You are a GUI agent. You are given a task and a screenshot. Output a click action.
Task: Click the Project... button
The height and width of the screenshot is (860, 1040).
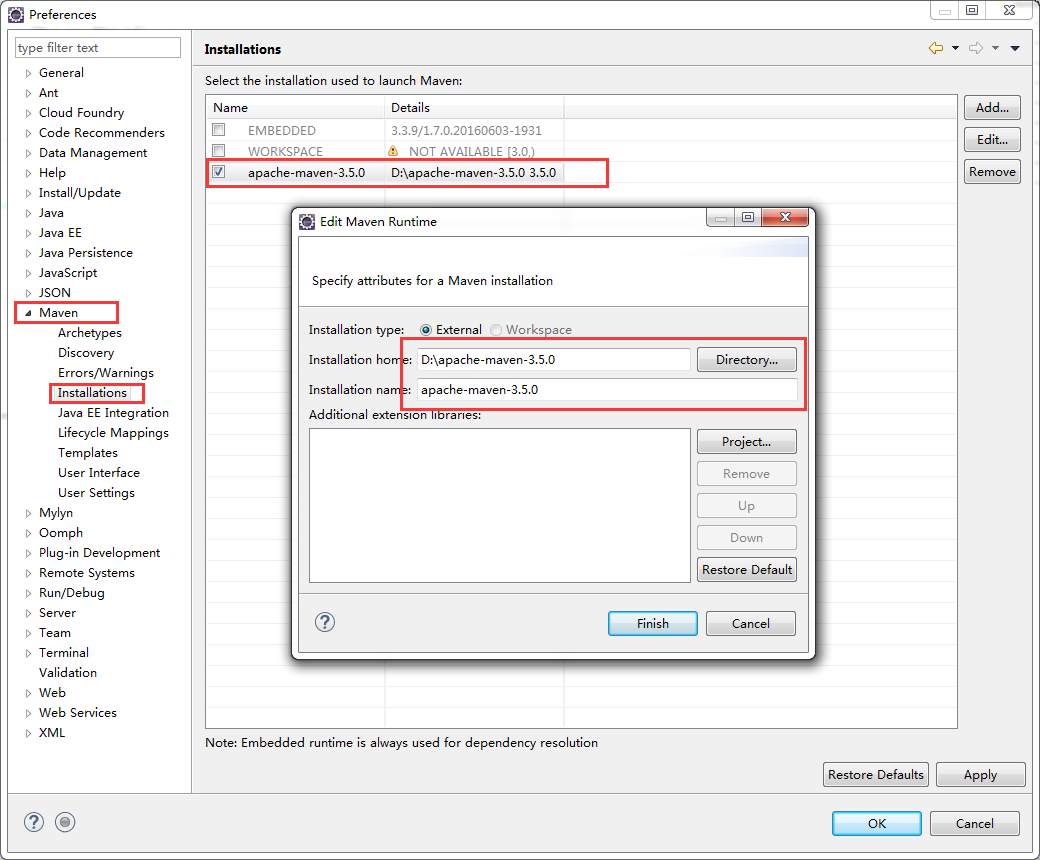pyautogui.click(x=747, y=442)
